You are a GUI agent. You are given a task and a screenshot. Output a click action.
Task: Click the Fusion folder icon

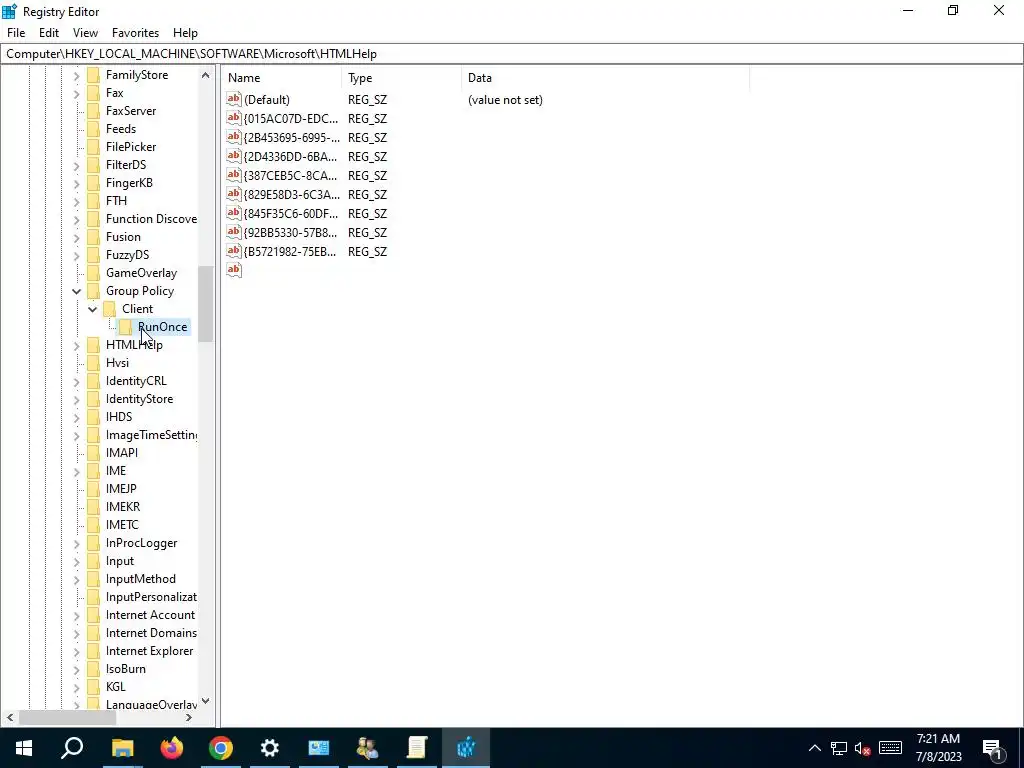coord(93,237)
